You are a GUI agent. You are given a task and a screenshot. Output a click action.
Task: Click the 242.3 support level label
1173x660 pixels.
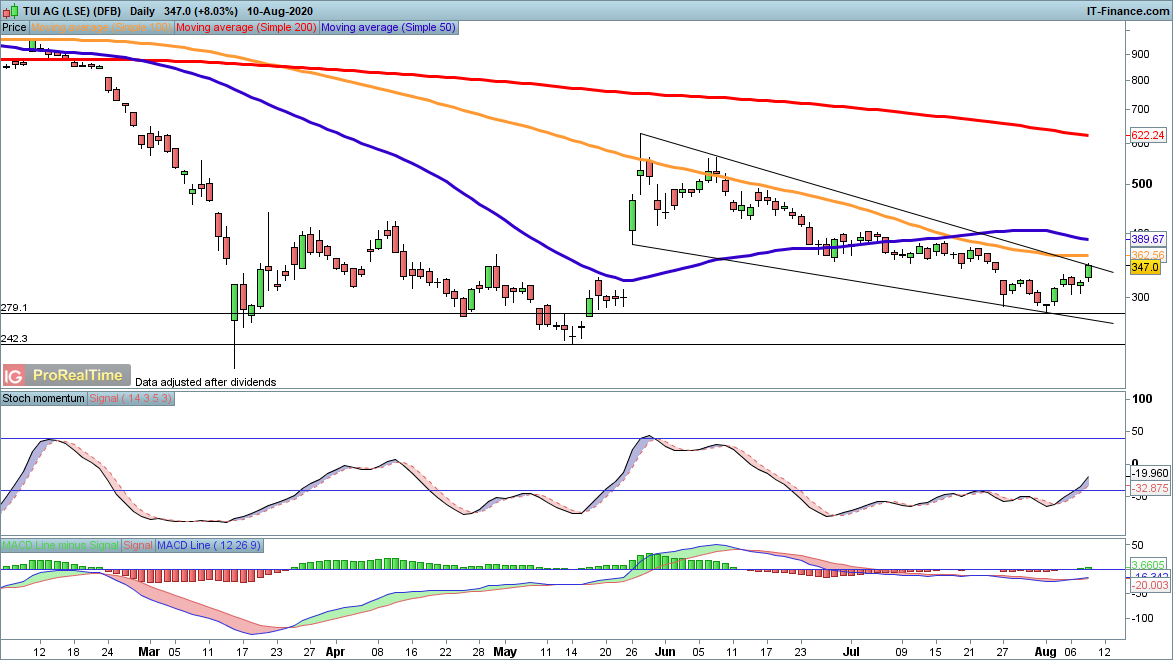tap(14, 339)
